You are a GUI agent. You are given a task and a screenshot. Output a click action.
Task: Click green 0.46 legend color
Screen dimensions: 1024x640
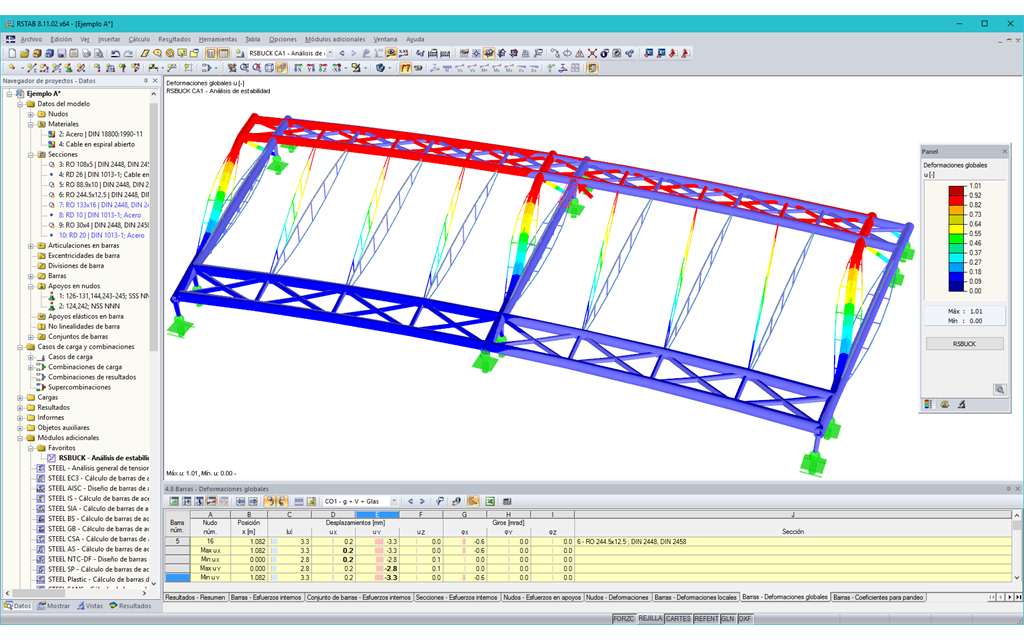click(956, 238)
